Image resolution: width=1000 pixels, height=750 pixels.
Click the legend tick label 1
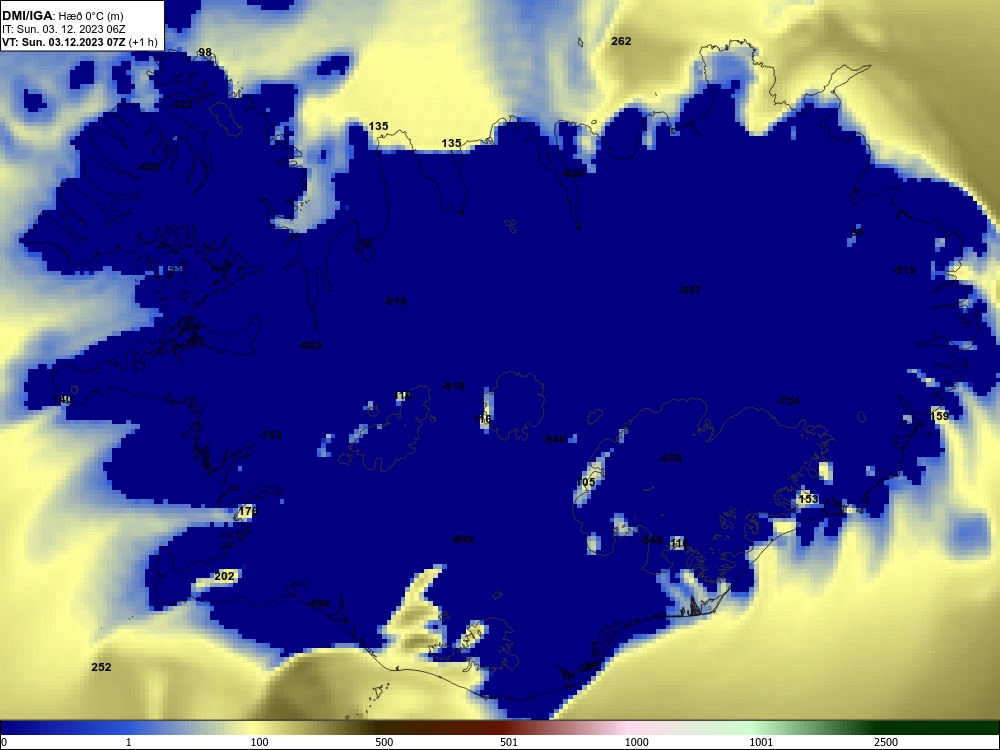(x=129, y=742)
